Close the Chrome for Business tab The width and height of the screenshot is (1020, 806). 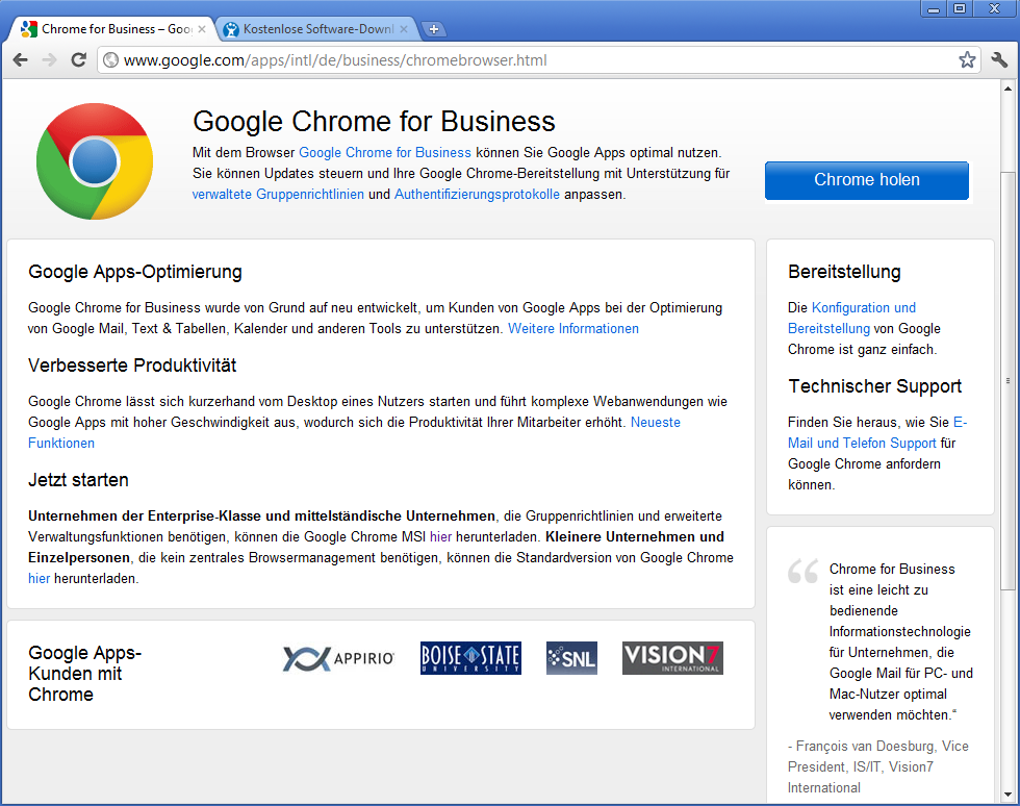[202, 29]
